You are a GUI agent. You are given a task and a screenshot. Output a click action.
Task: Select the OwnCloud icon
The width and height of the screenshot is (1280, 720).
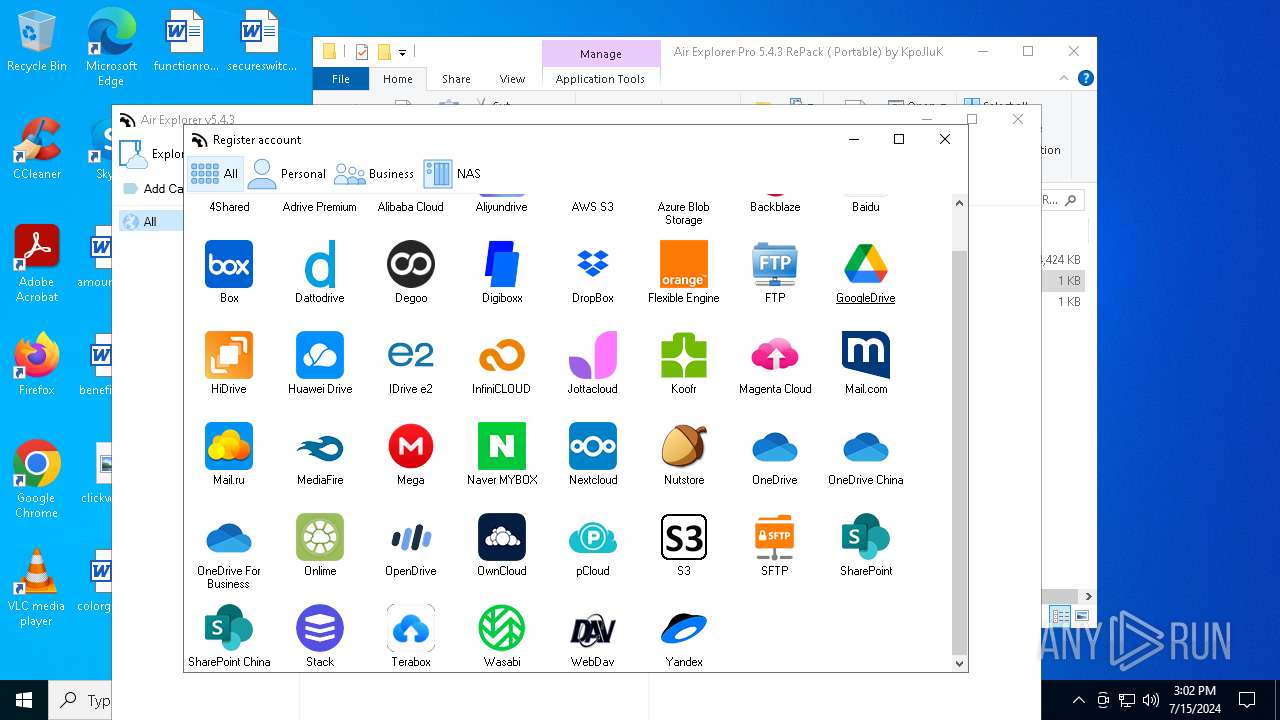[x=502, y=537]
